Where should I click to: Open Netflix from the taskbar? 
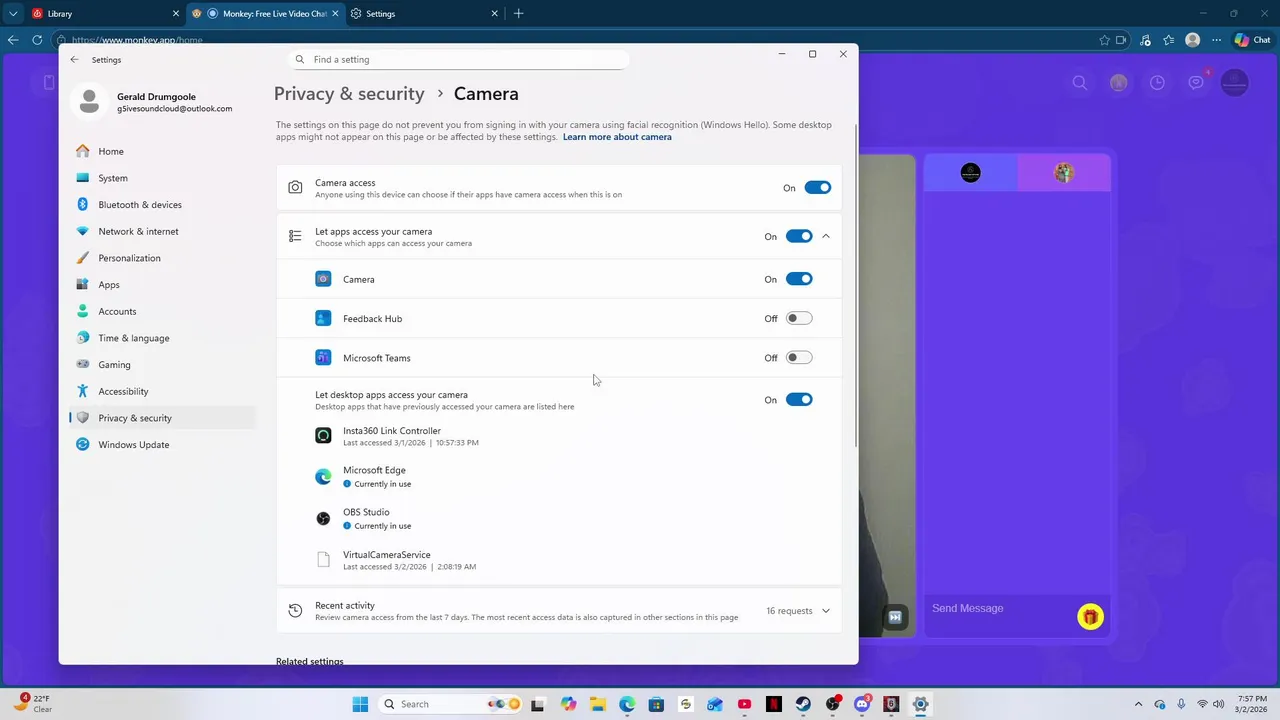click(x=774, y=704)
